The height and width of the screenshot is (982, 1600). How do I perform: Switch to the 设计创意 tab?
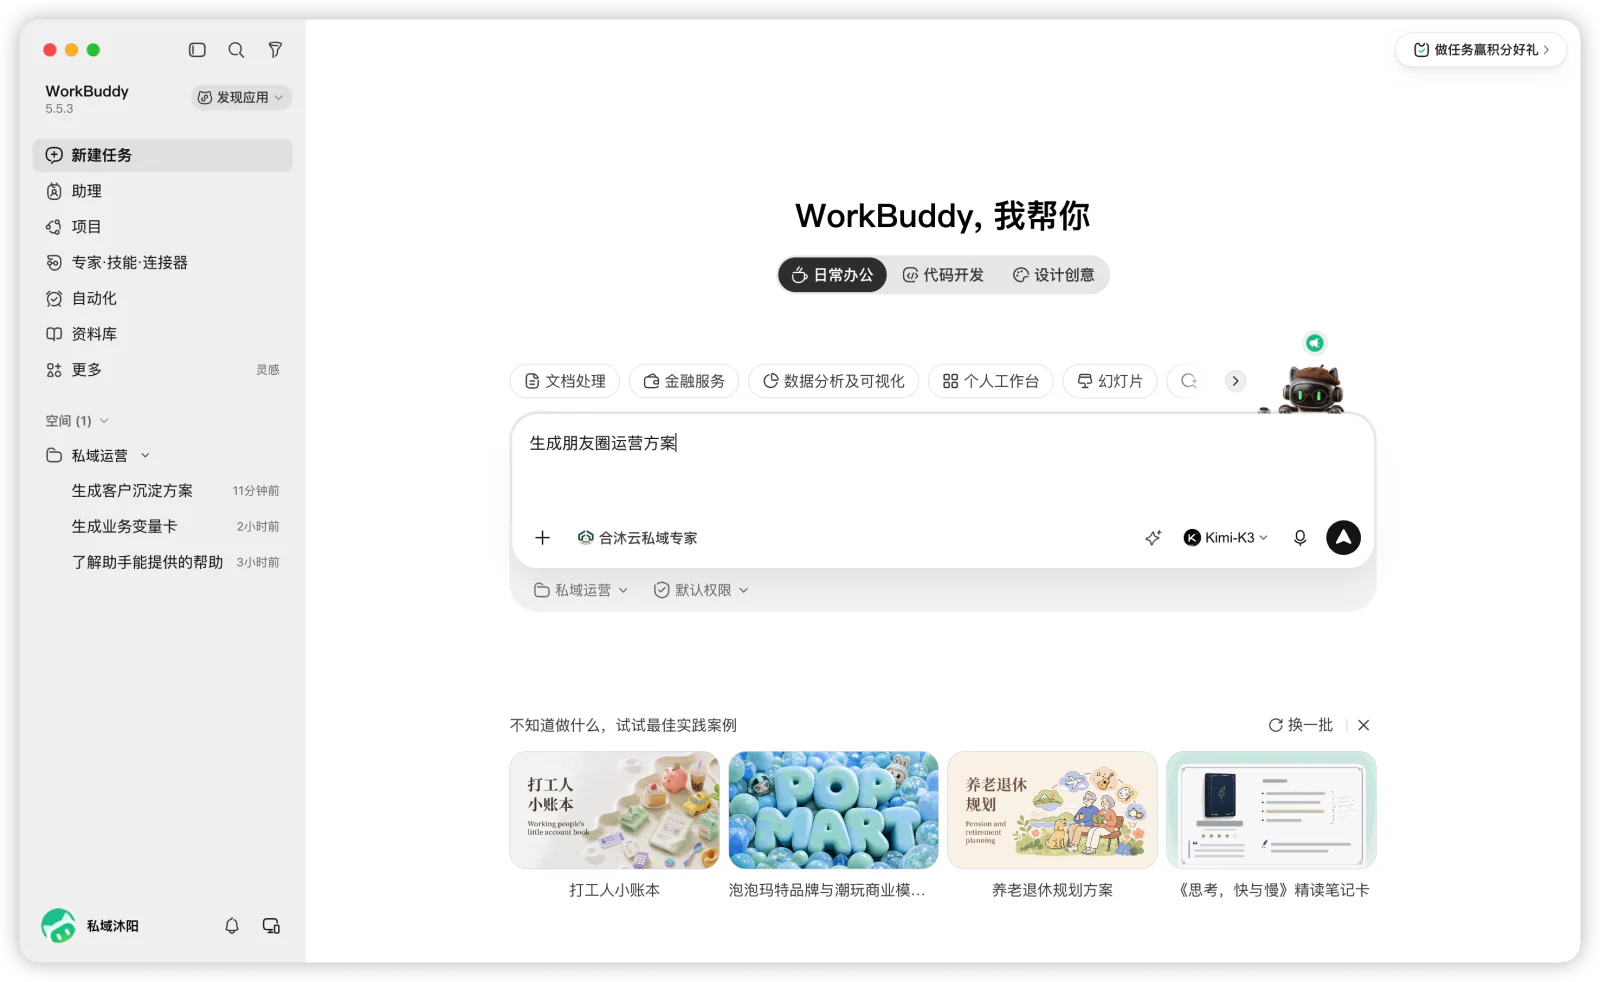1053,275
